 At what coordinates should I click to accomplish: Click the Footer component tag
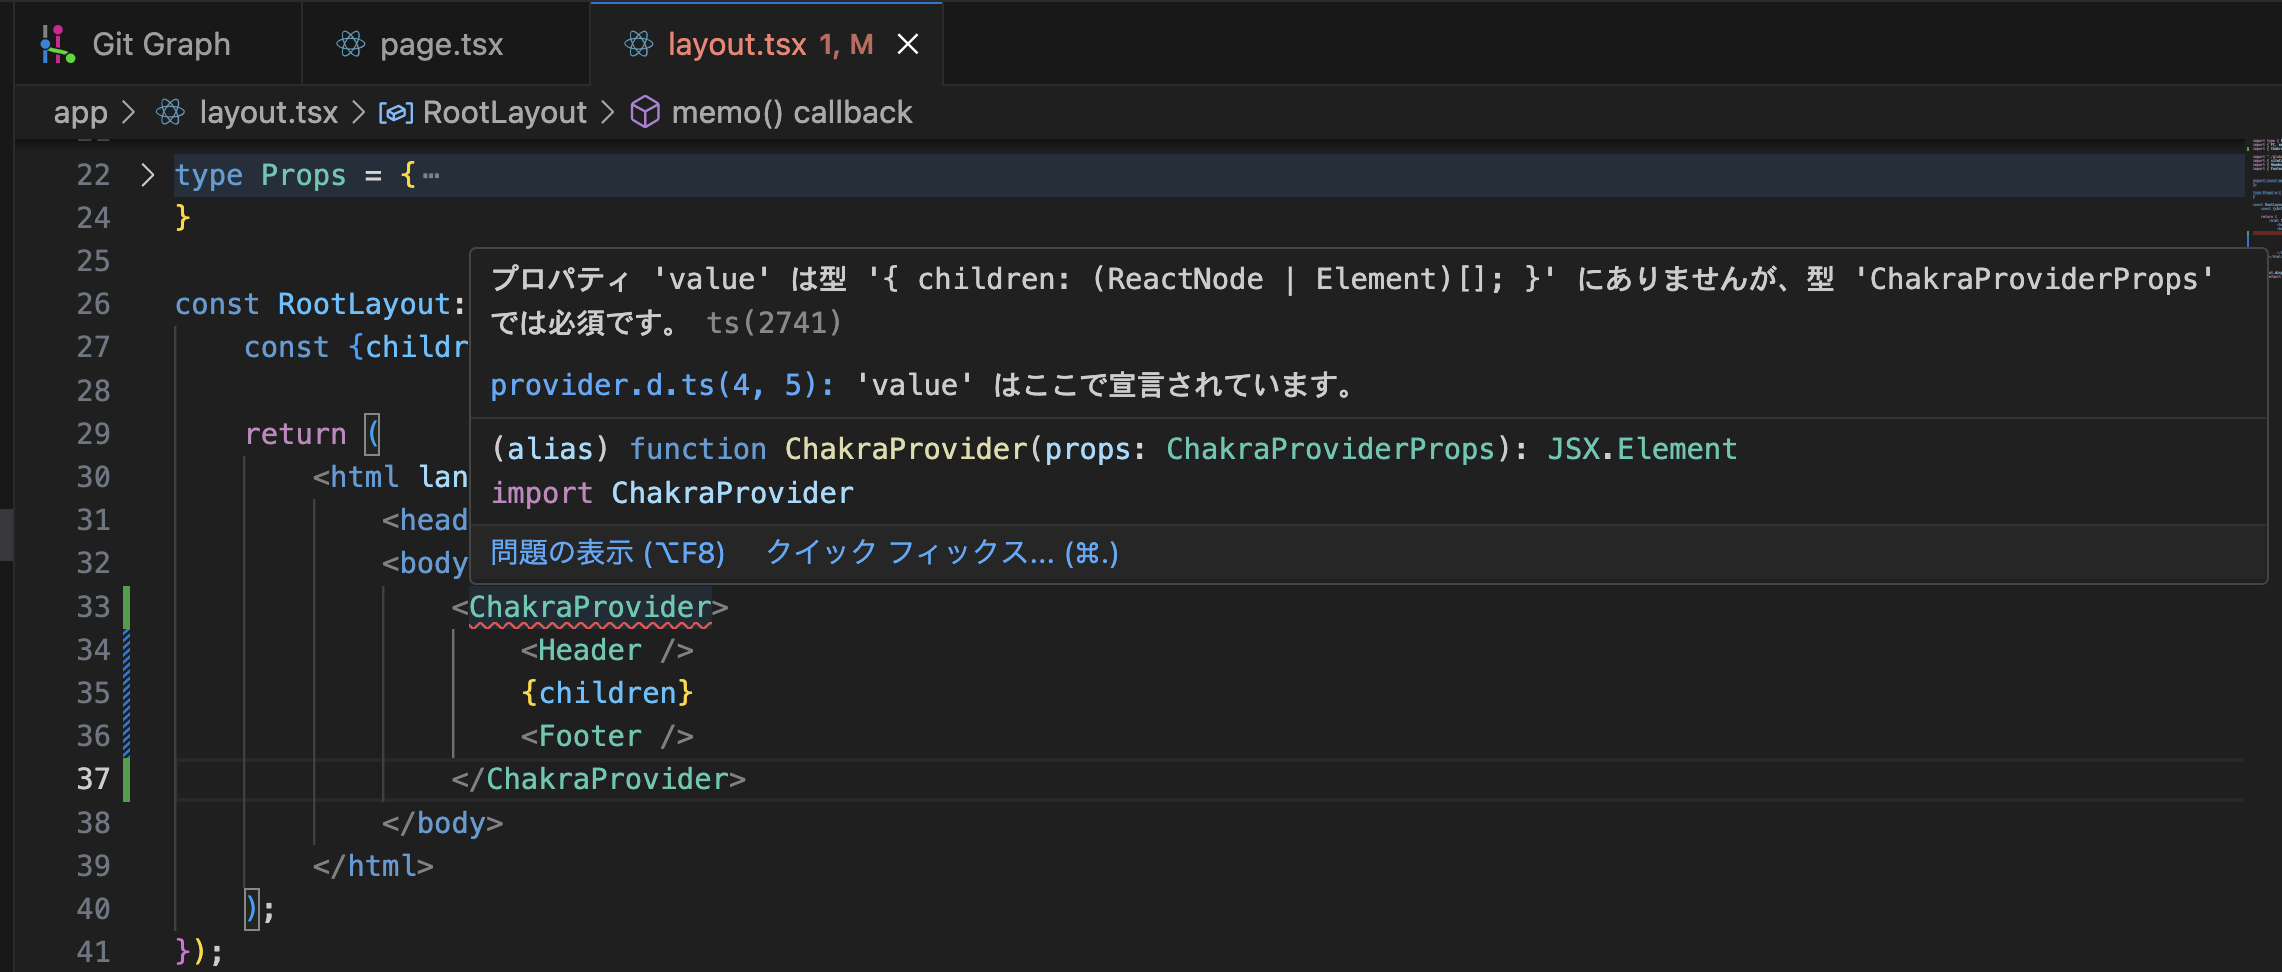click(x=607, y=736)
